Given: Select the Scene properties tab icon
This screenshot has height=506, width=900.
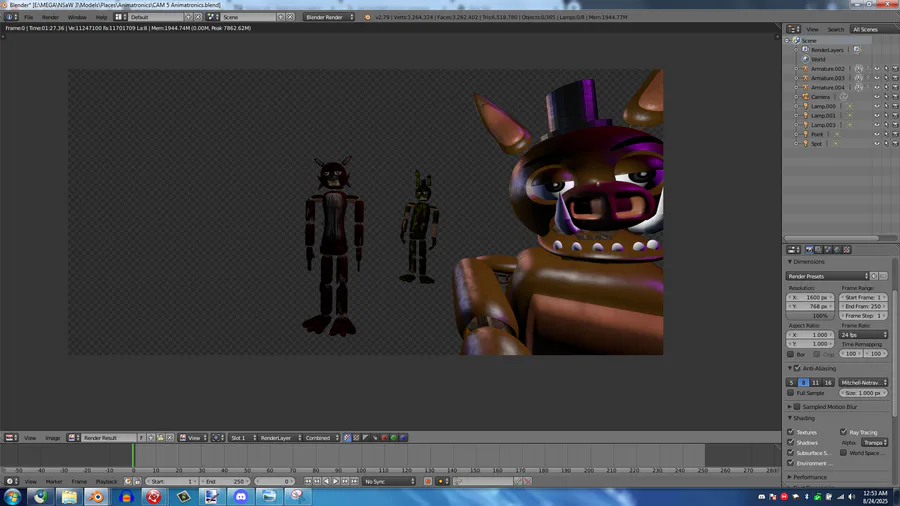Looking at the screenshot, I should coord(828,250).
